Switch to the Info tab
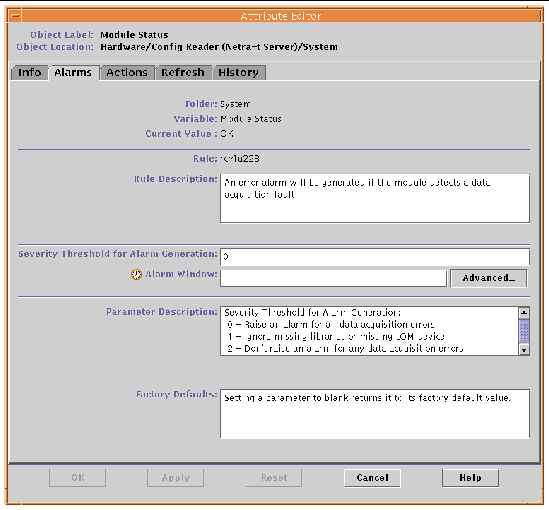 (x=30, y=72)
